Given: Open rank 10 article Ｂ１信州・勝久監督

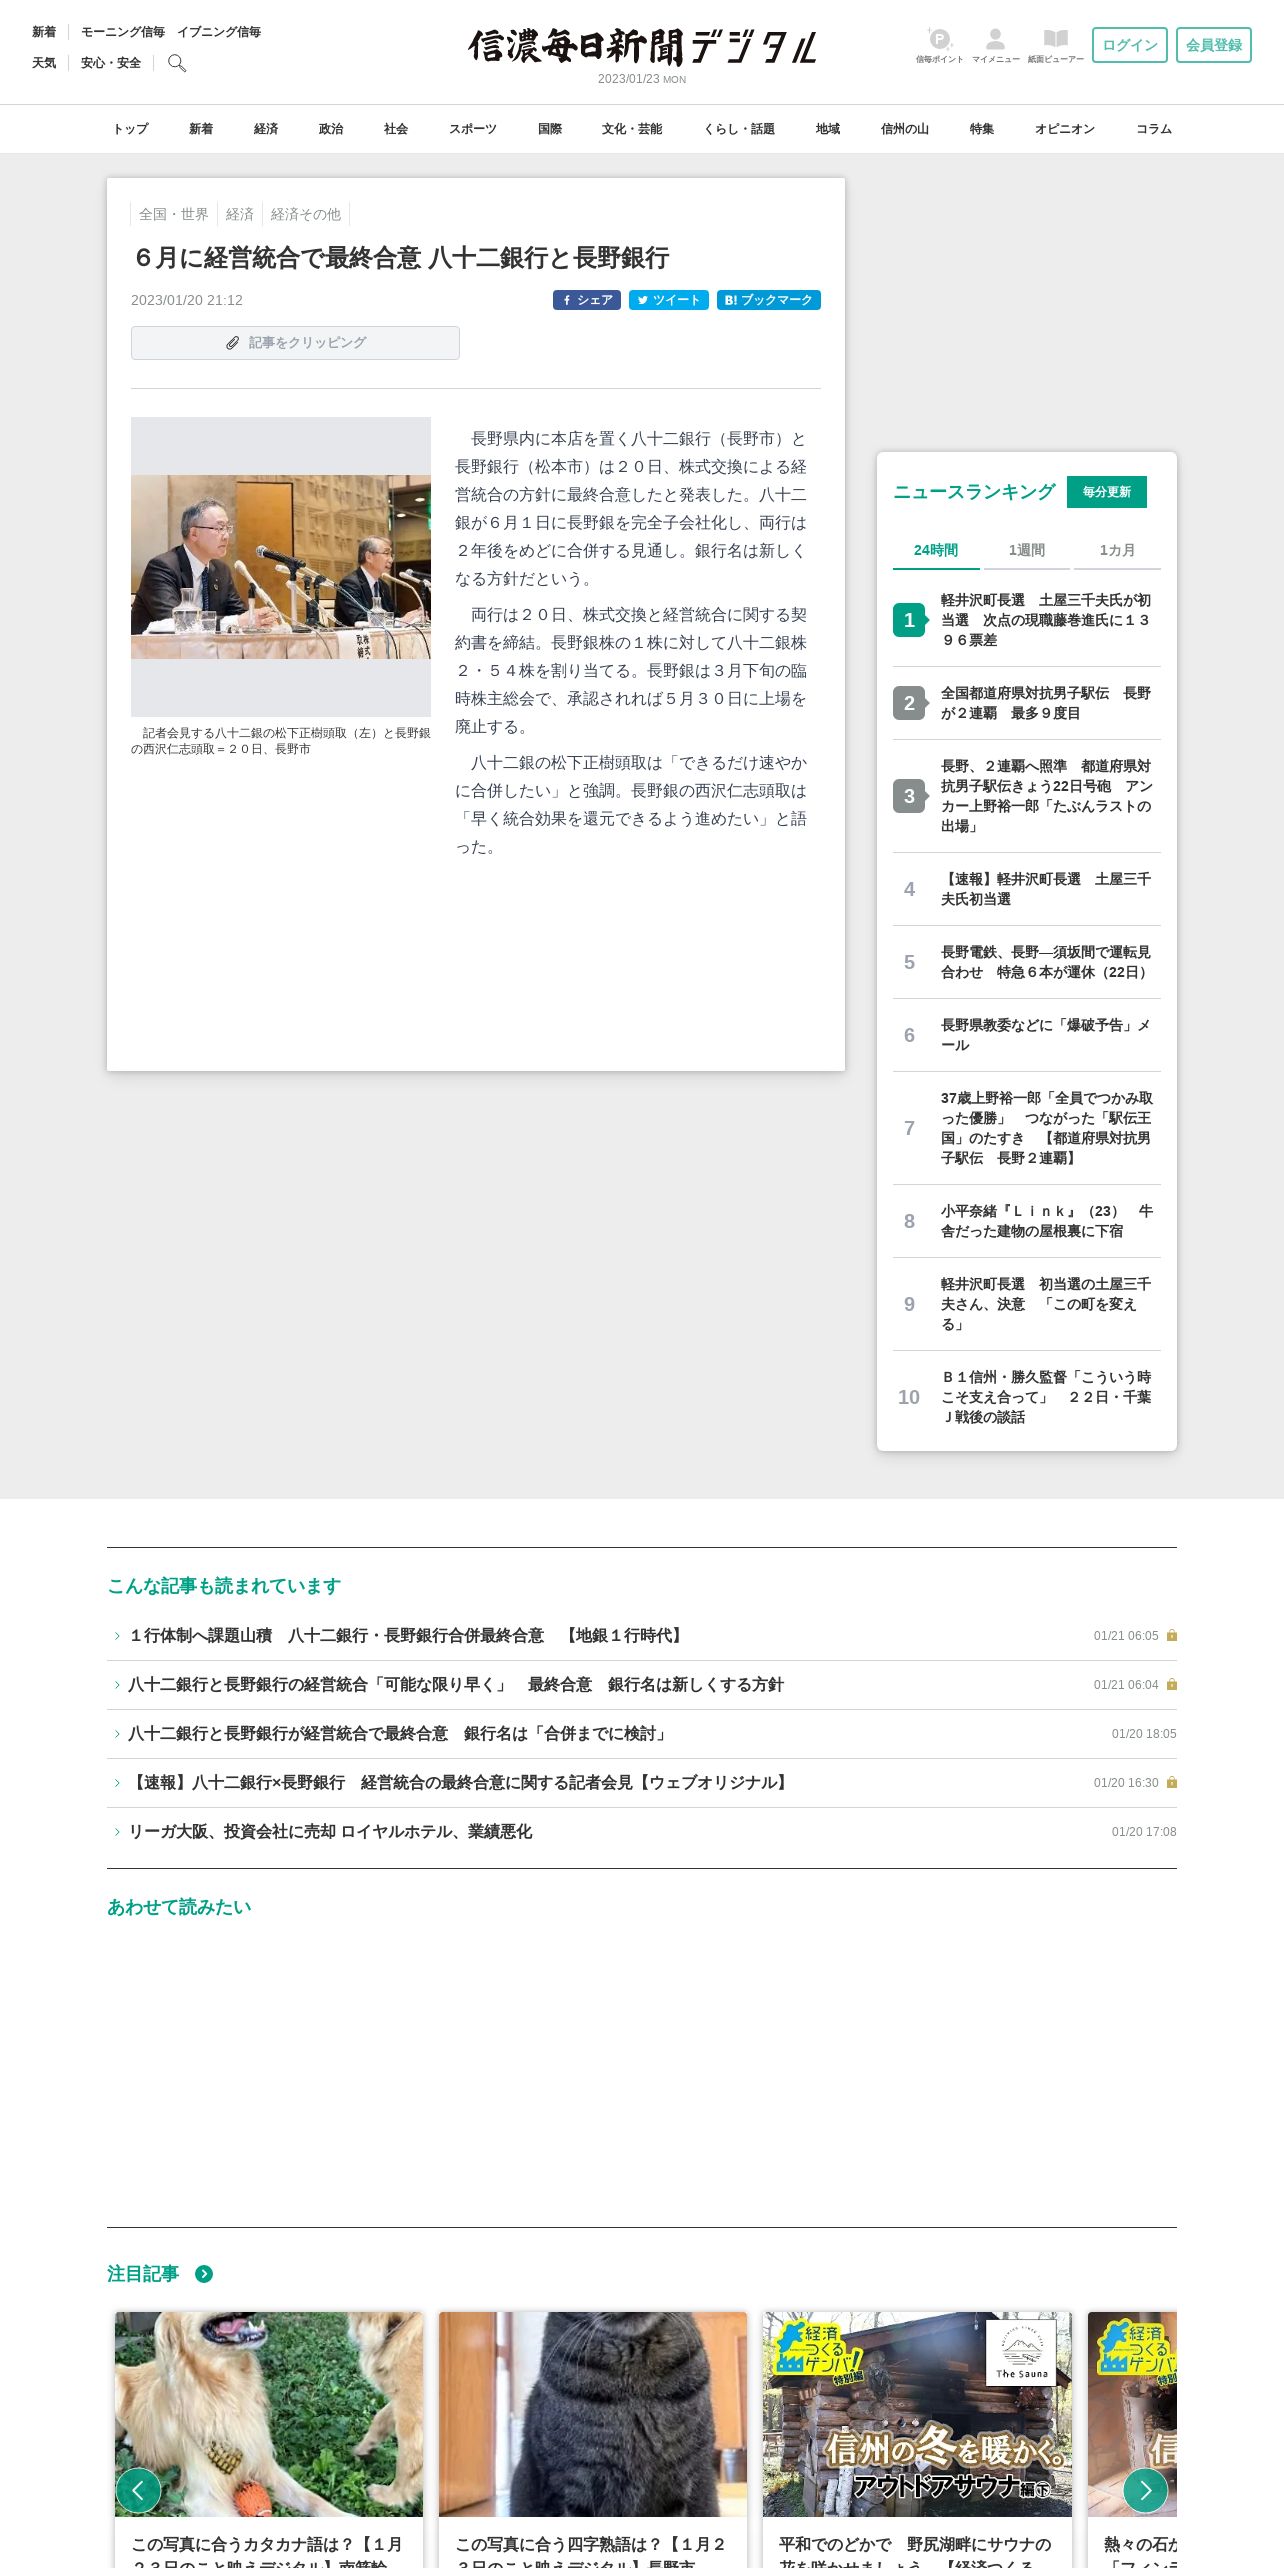Looking at the screenshot, I should click(1027, 1397).
